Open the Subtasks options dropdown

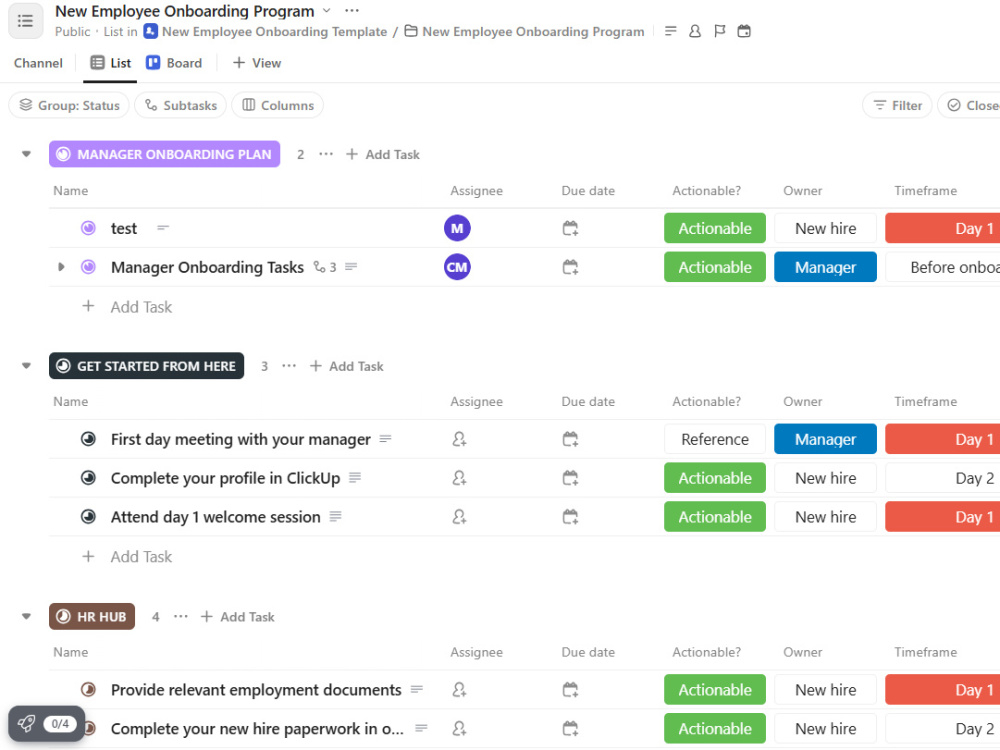181,105
